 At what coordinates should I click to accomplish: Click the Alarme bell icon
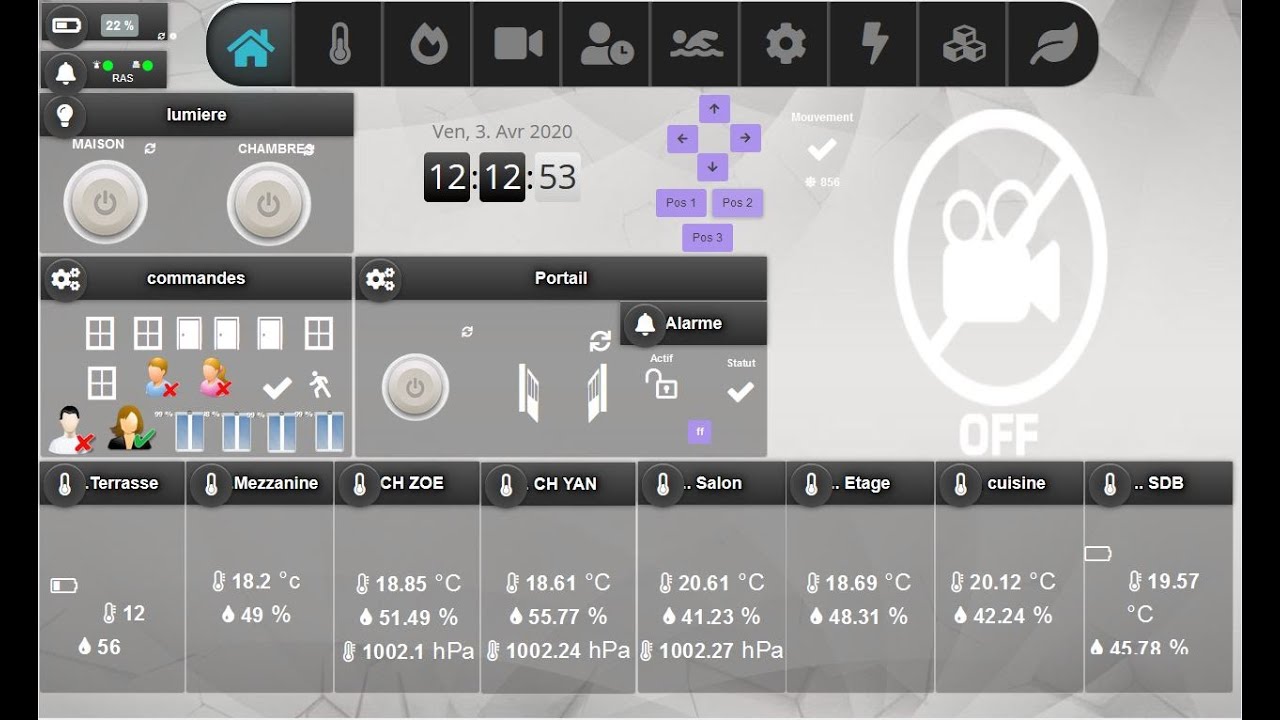645,324
